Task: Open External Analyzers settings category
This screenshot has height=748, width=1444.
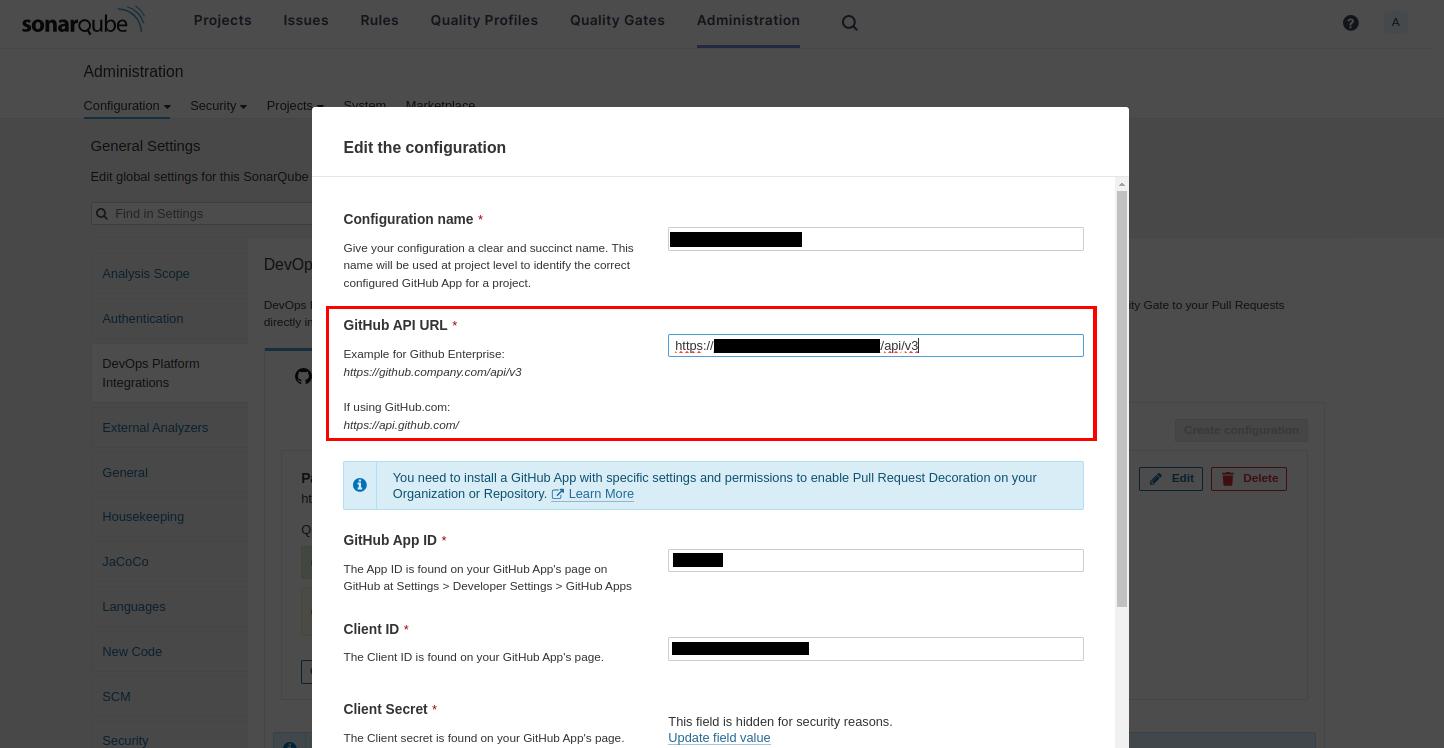Action: pos(155,428)
